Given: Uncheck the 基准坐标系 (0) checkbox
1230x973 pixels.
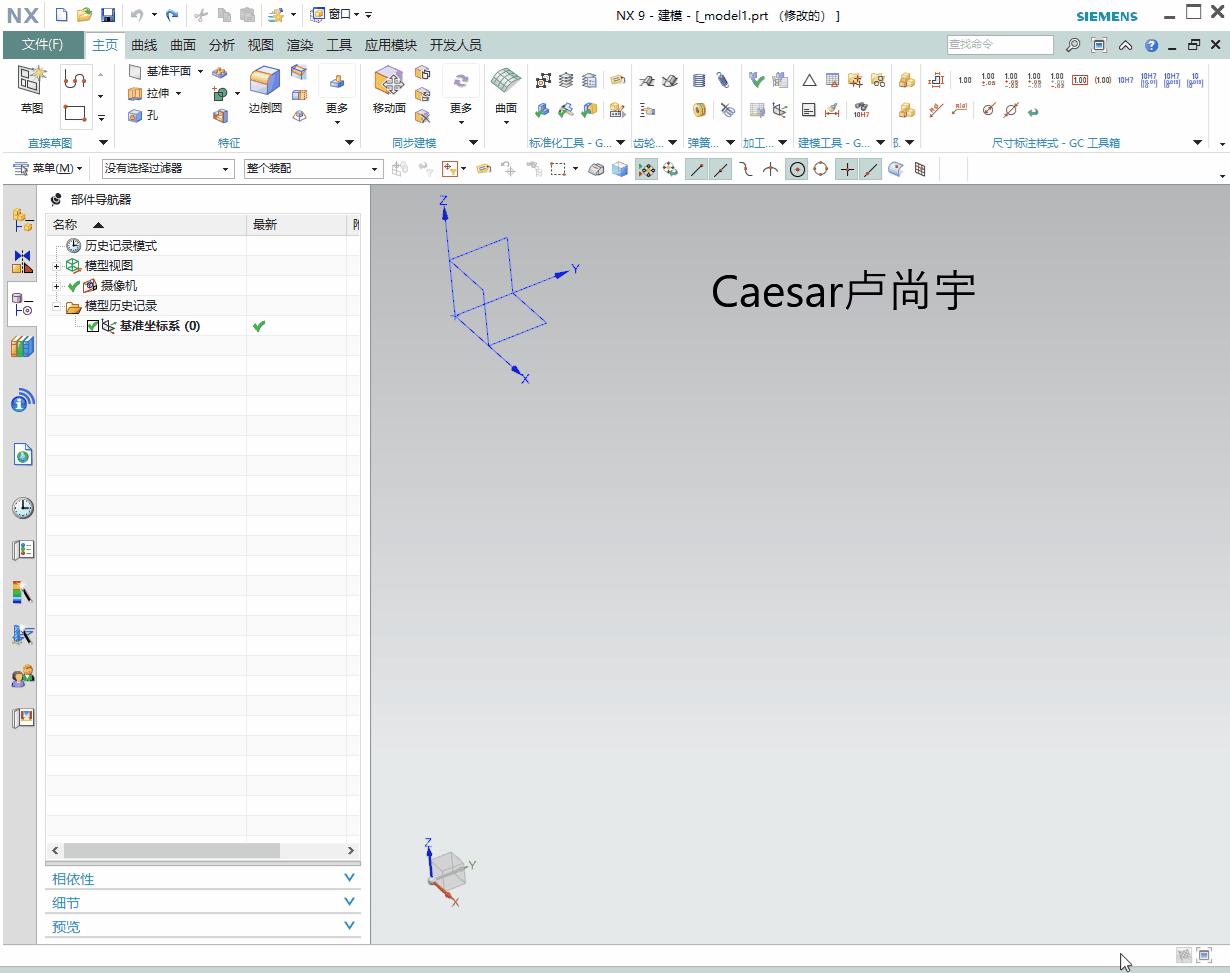Looking at the screenshot, I should pyautogui.click(x=93, y=326).
